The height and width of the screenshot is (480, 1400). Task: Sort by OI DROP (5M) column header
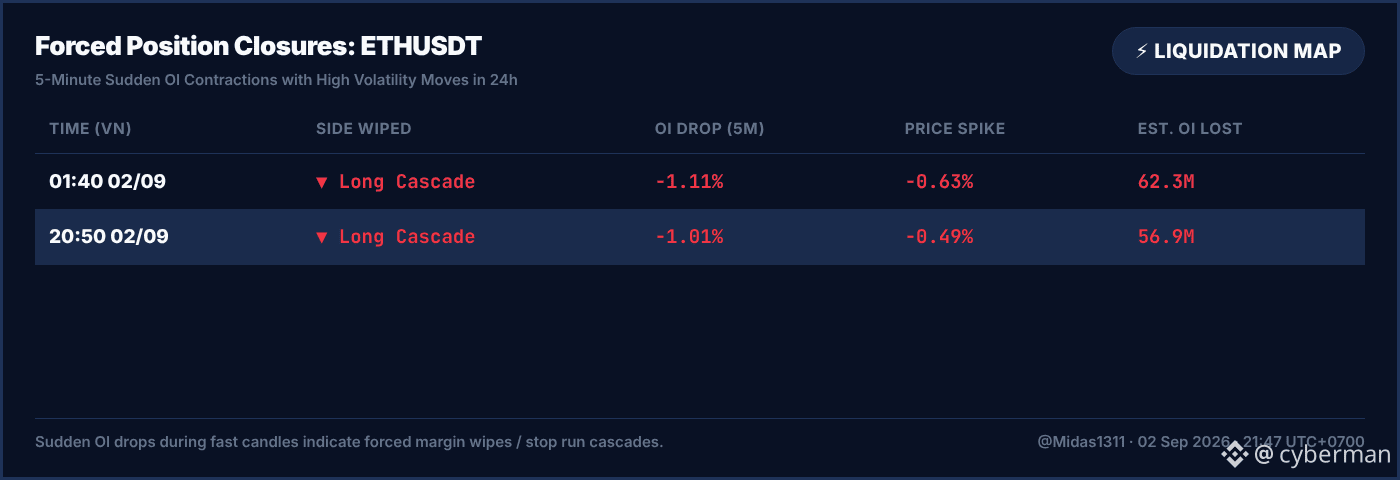(710, 129)
